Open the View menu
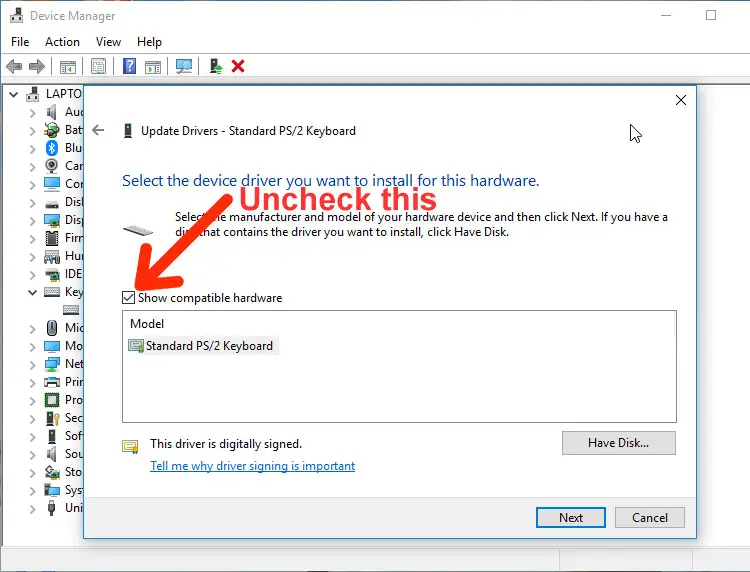Image resolution: width=750 pixels, height=572 pixels. click(x=108, y=42)
